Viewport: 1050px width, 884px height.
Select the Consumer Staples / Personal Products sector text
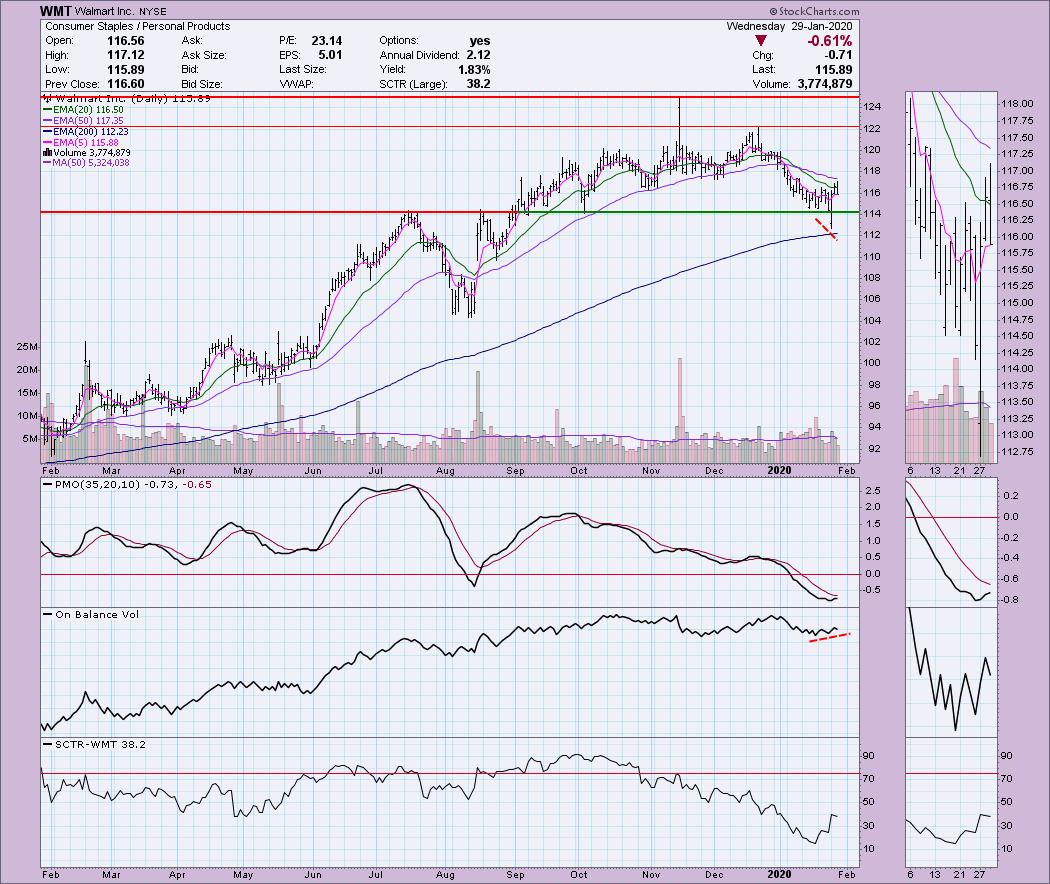[138, 26]
